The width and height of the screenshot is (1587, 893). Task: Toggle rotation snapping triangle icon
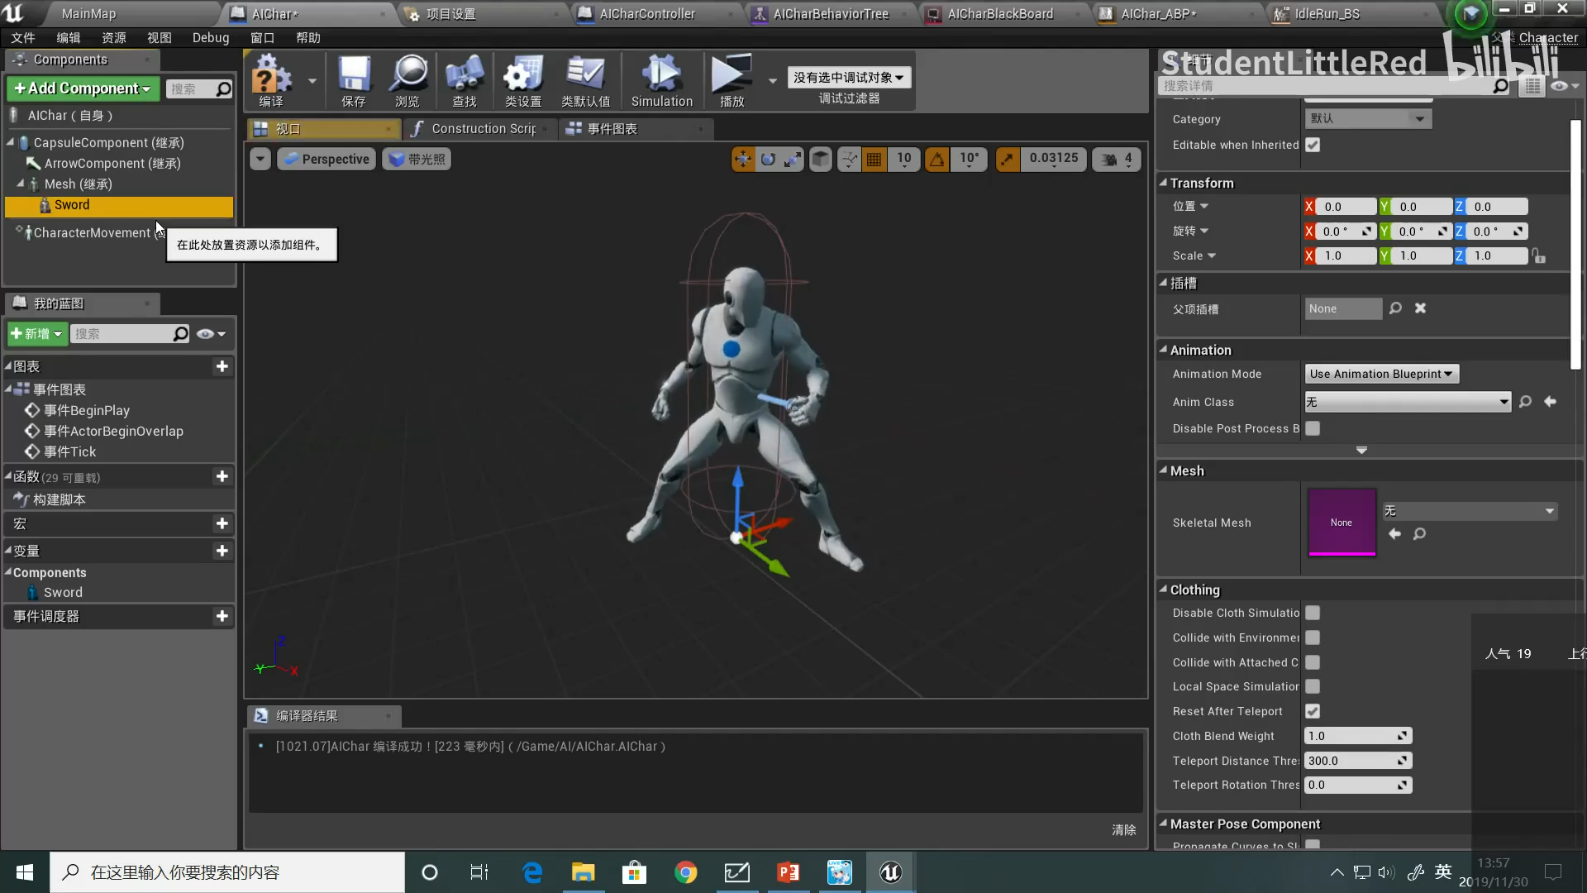[937, 159]
